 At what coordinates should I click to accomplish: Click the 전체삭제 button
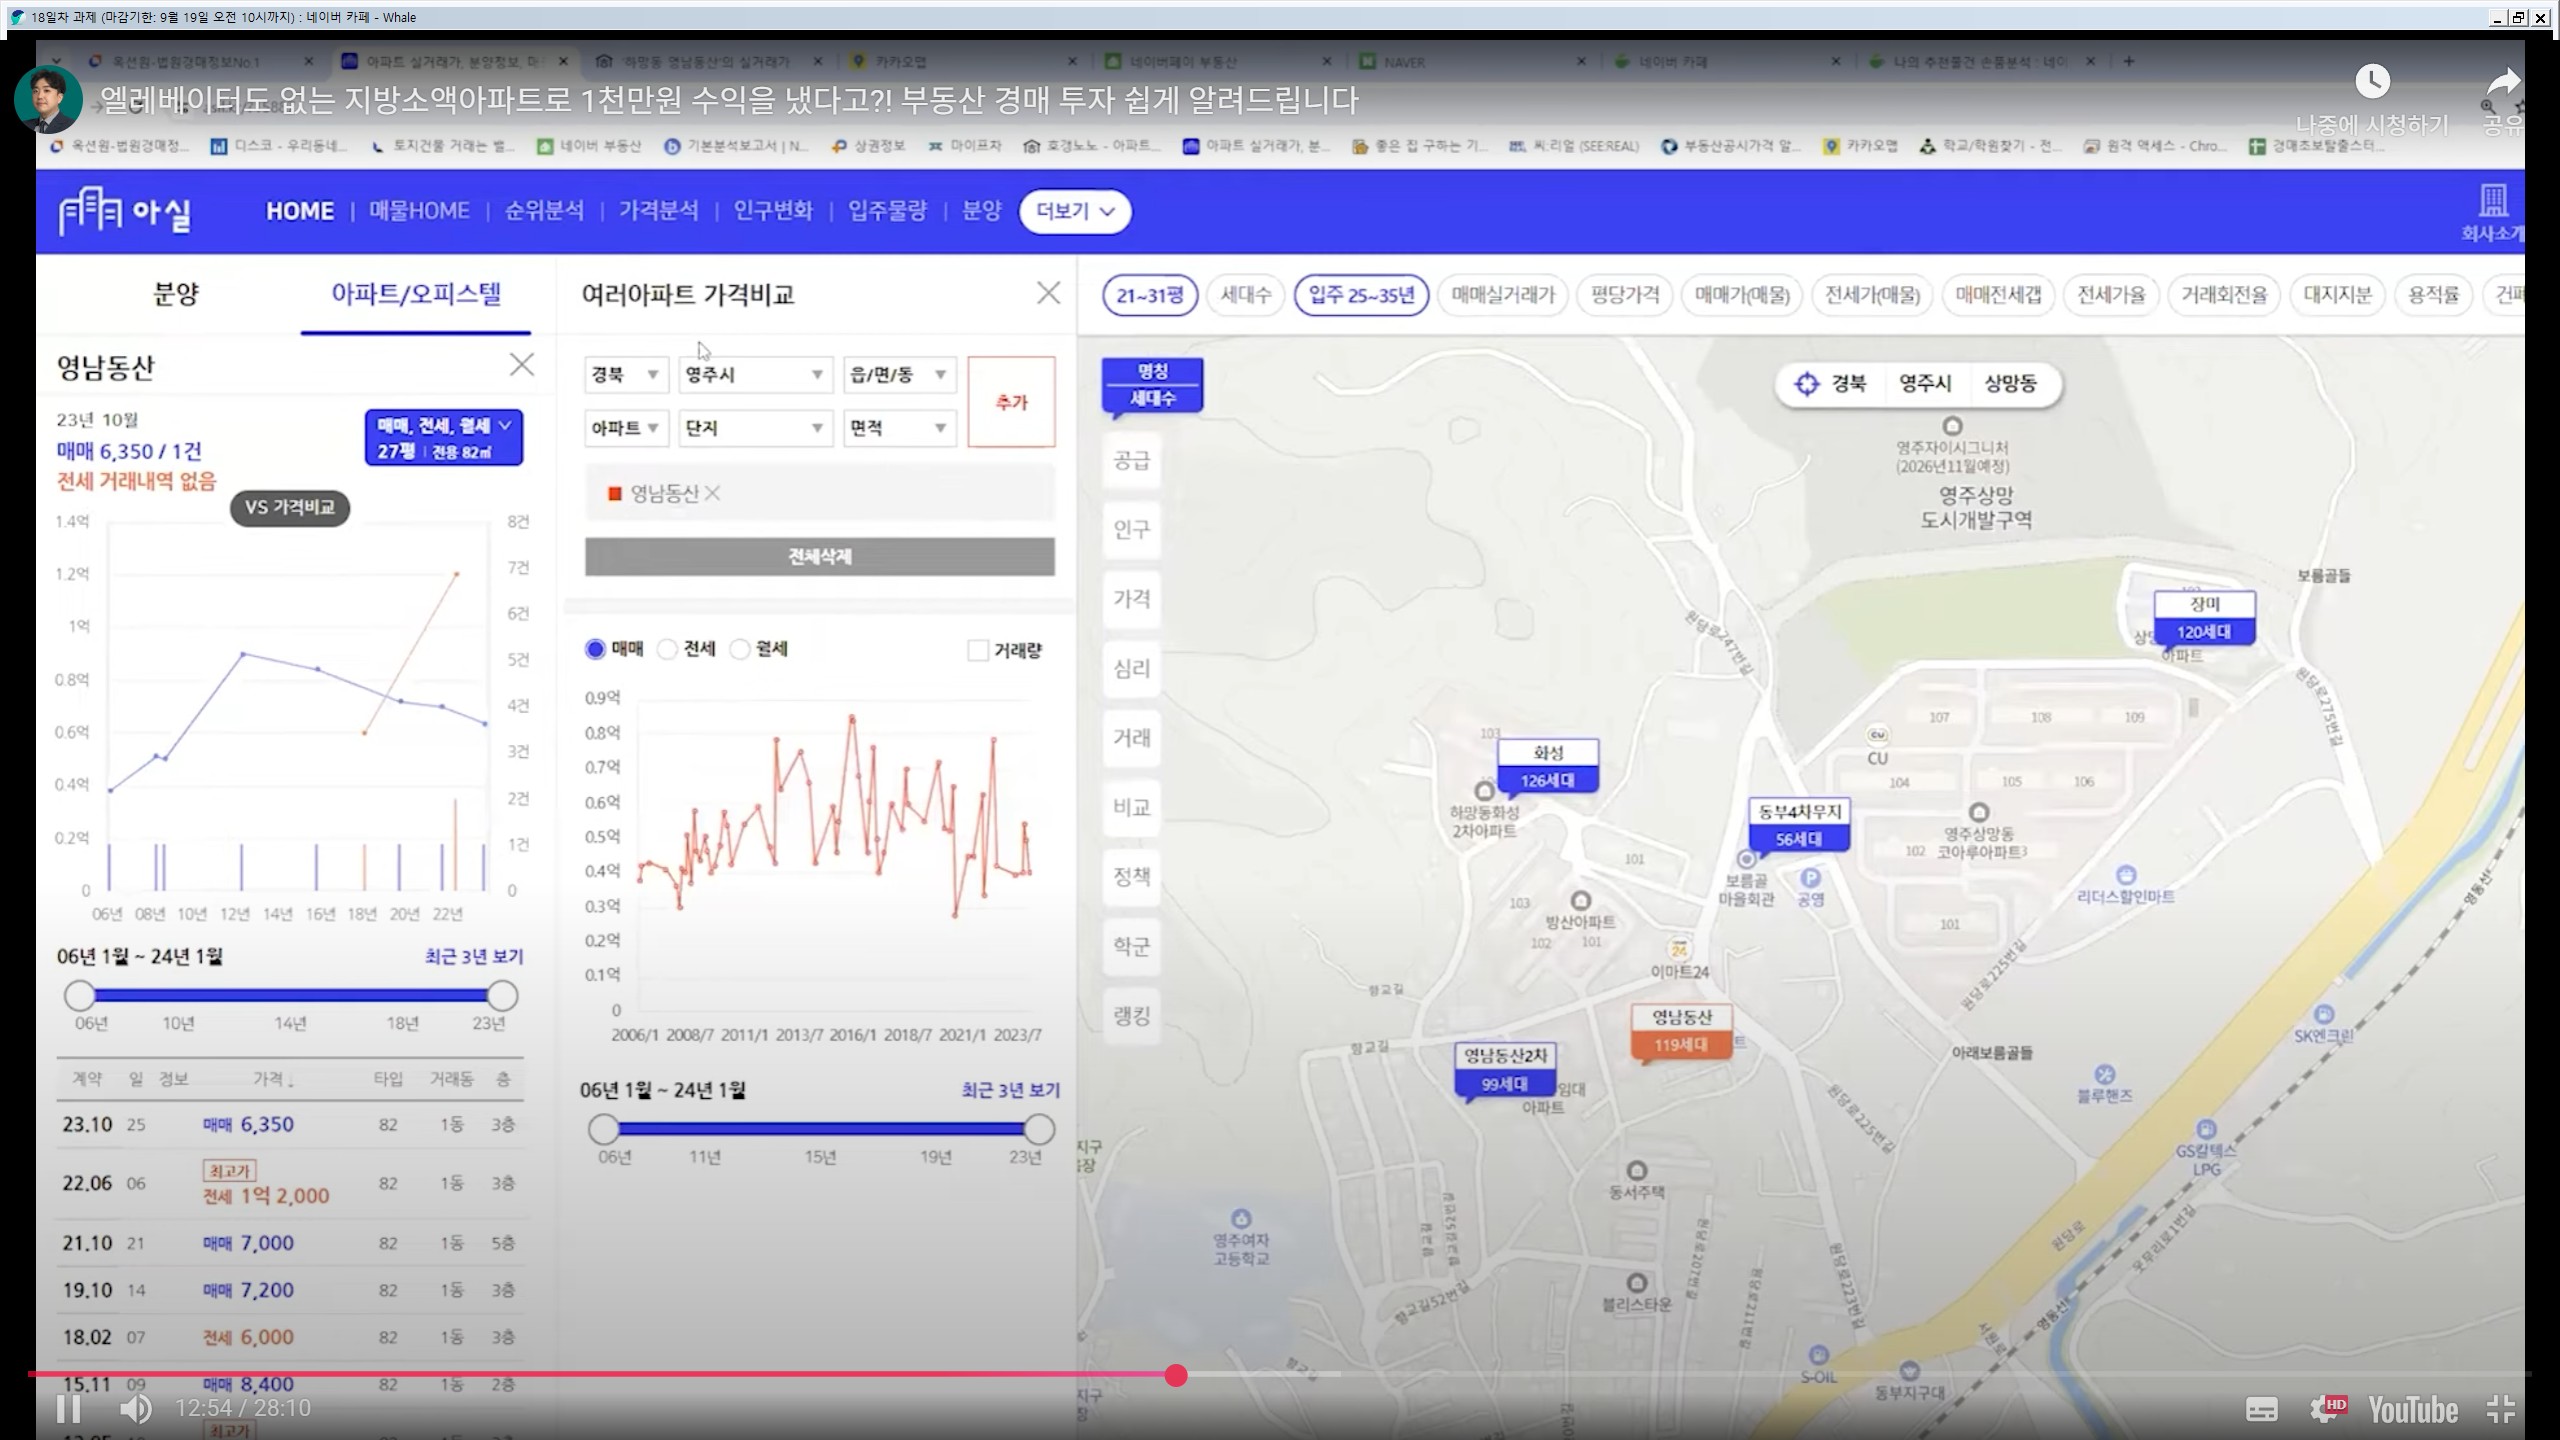(x=819, y=557)
